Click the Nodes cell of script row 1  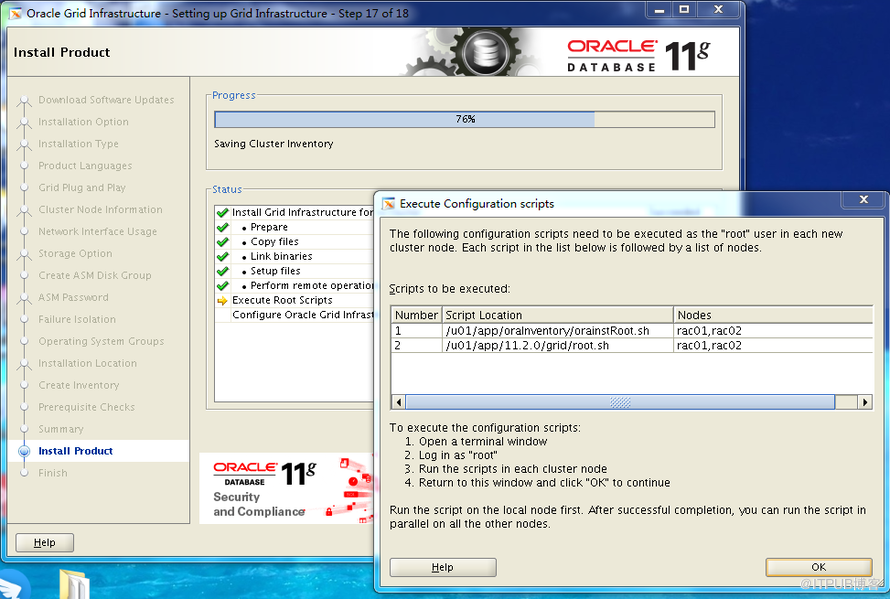(x=773, y=330)
